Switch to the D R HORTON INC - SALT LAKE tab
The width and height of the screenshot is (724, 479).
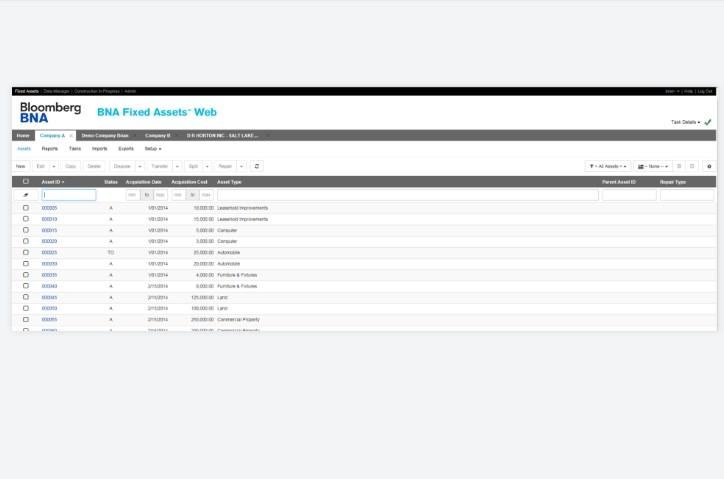[223, 136]
